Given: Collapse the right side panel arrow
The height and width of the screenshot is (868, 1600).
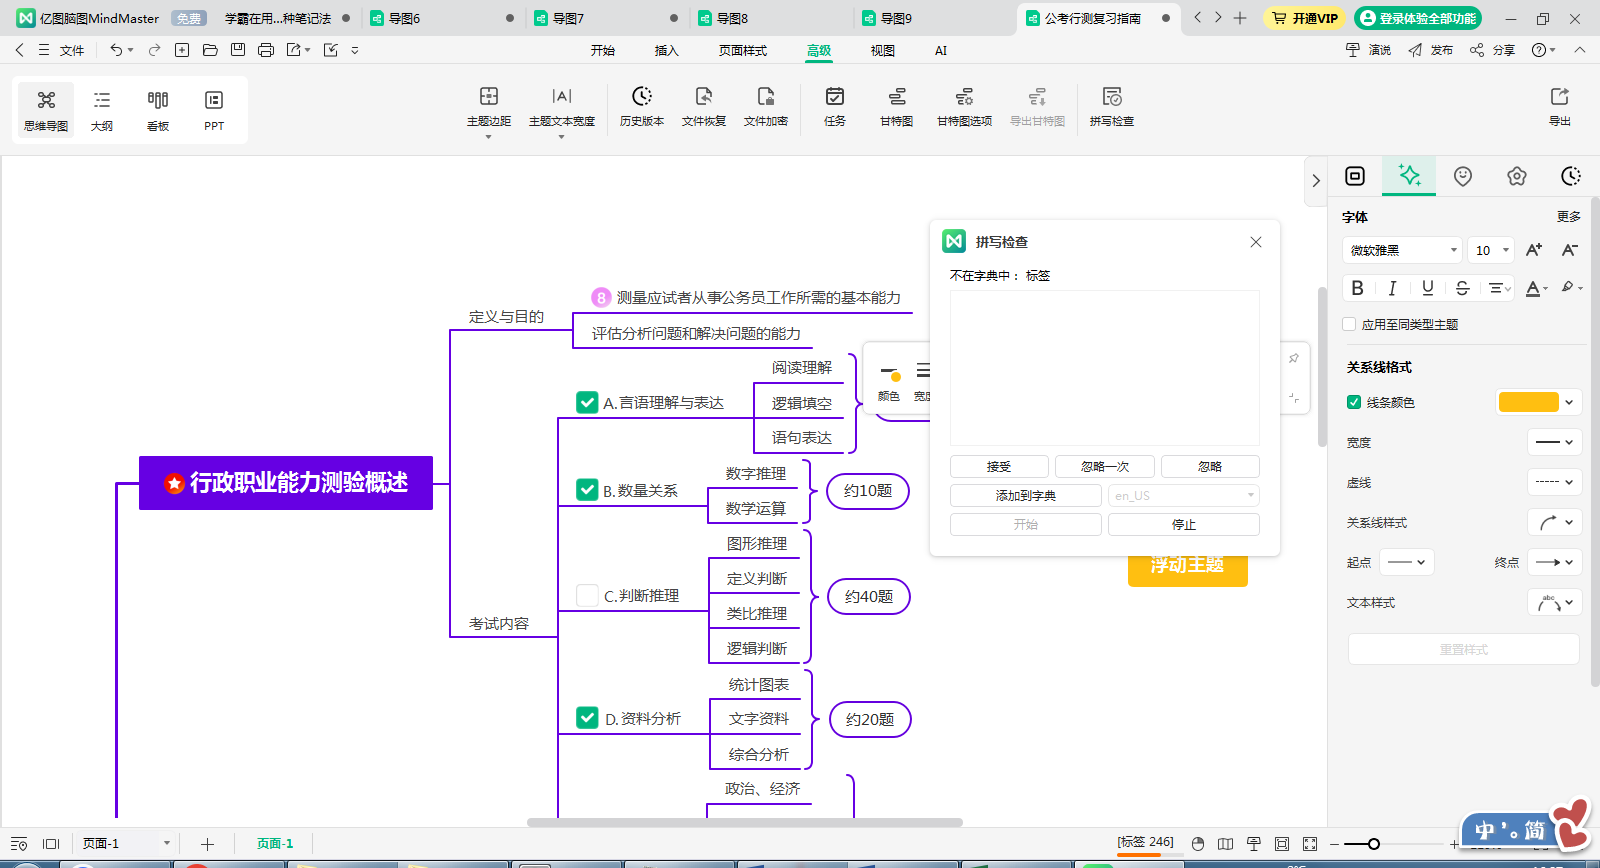Looking at the screenshot, I should point(1316,181).
